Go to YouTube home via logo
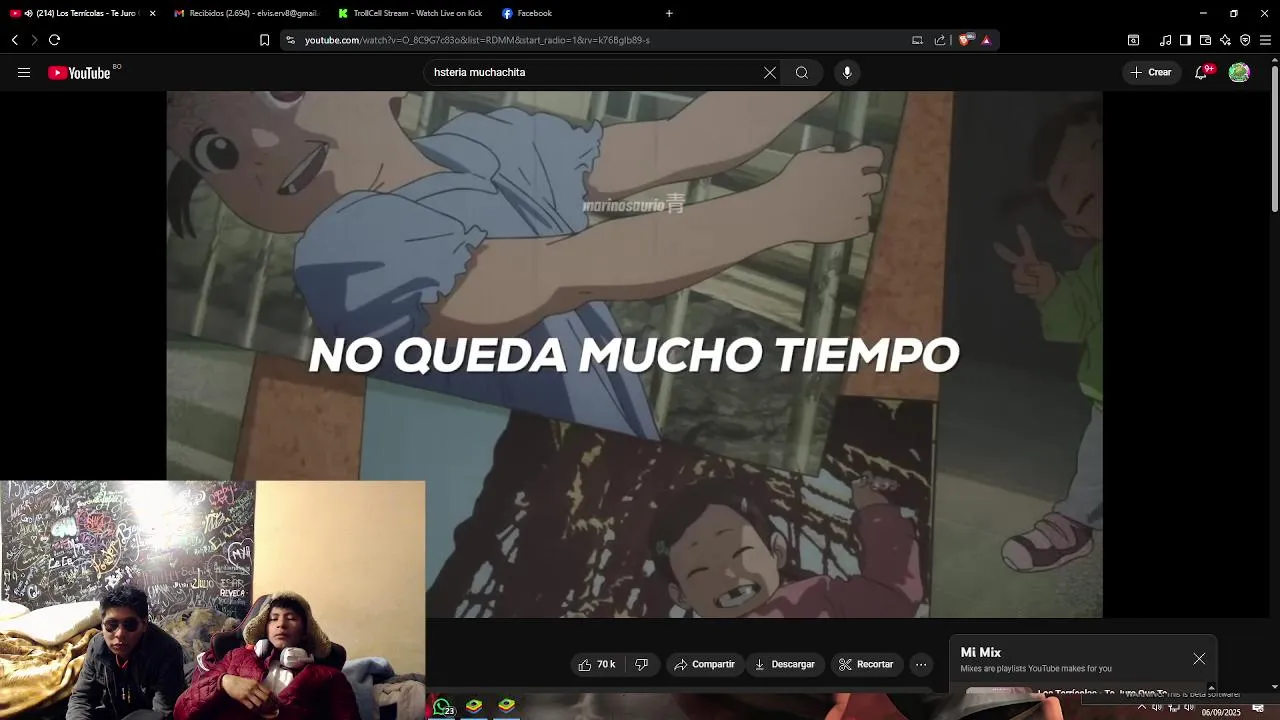Viewport: 1280px width, 720px height. (x=79, y=73)
